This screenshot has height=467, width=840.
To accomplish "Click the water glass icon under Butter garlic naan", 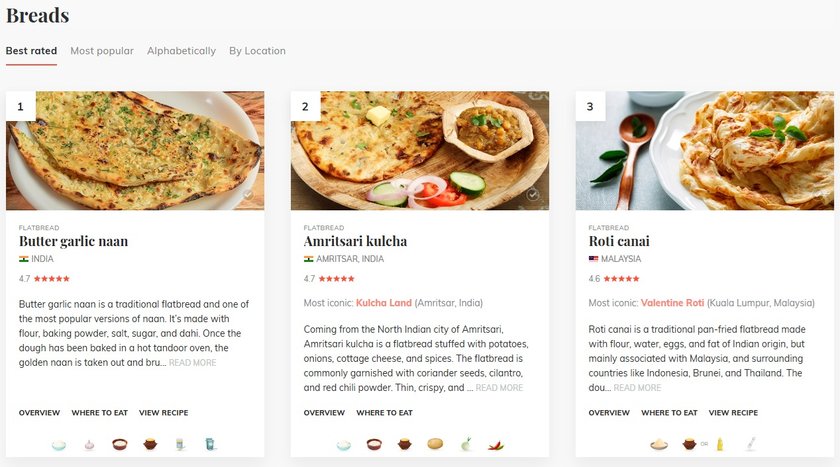I will click(x=210, y=444).
